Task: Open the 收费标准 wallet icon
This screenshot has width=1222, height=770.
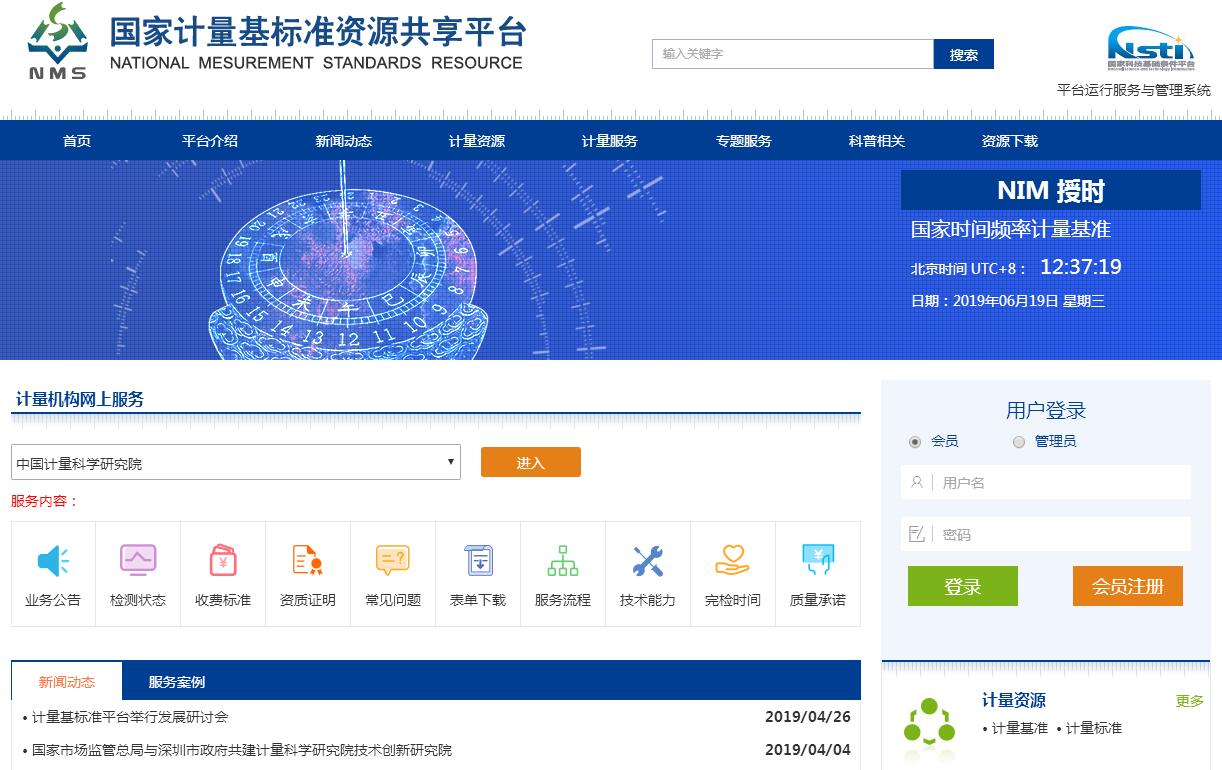Action: point(223,561)
